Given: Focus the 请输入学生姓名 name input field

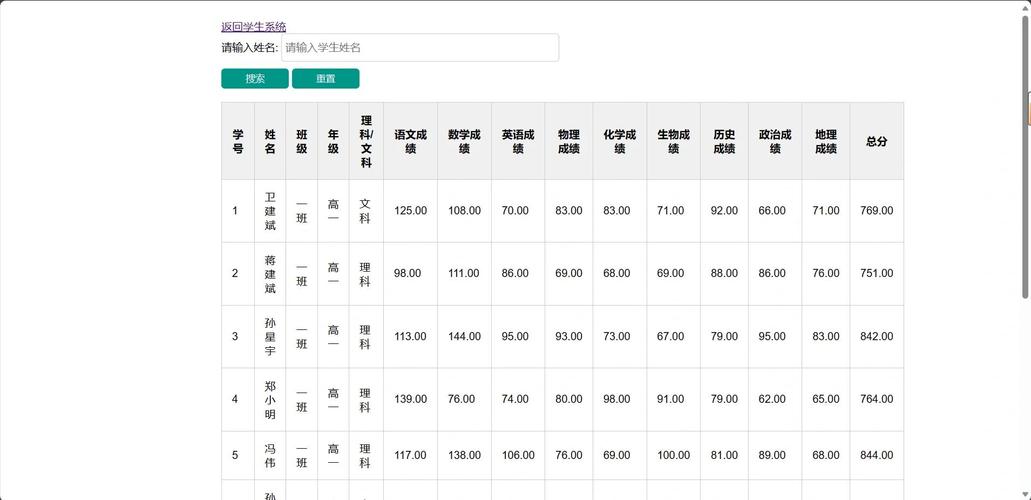Looking at the screenshot, I should click(x=420, y=47).
